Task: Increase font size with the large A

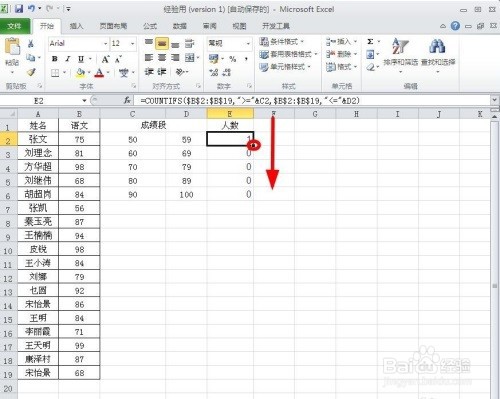Action: coord(105,59)
